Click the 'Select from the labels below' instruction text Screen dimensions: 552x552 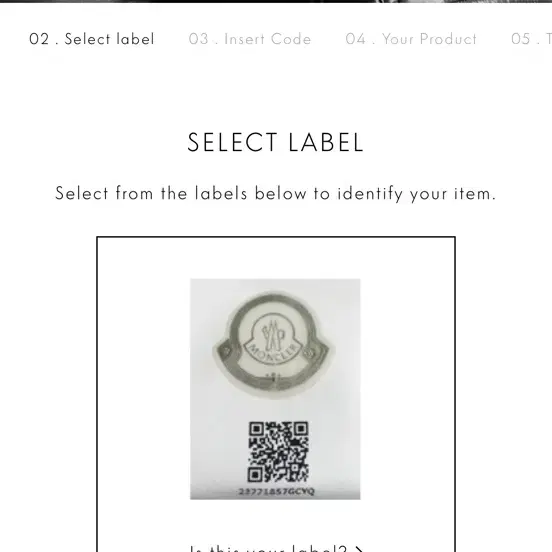(276, 194)
